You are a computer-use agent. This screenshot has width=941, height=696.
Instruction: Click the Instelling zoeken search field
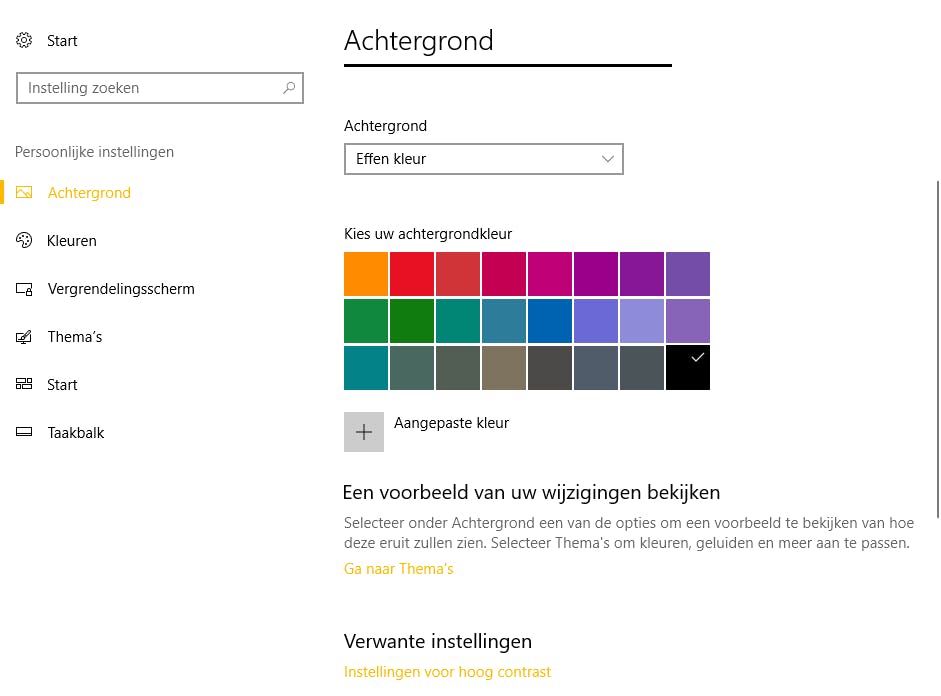[150, 88]
